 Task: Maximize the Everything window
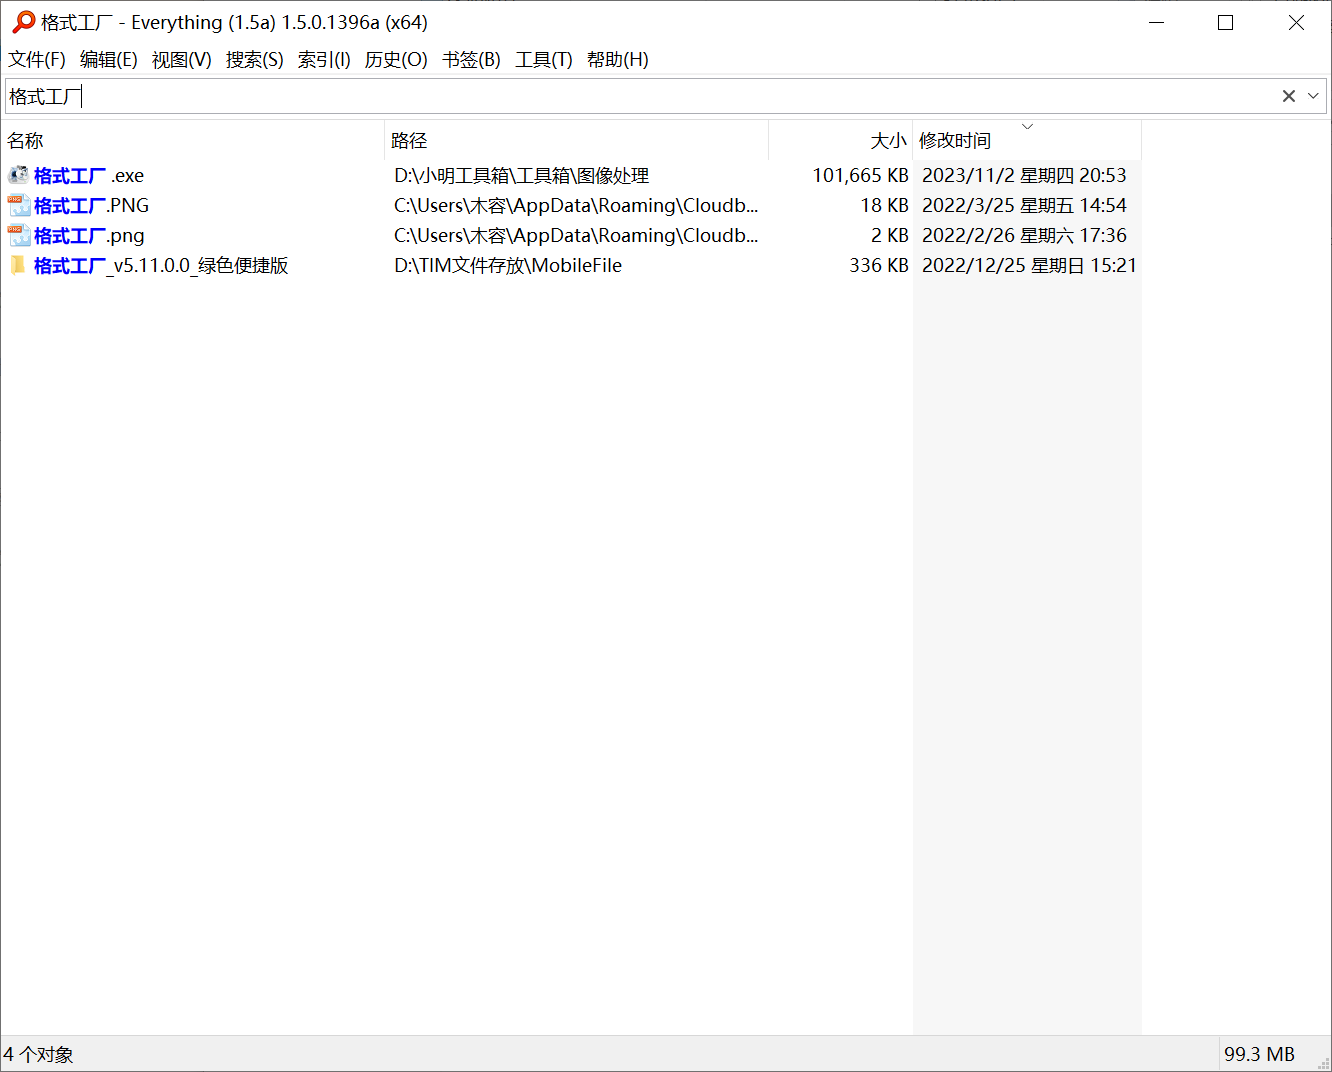1225,22
